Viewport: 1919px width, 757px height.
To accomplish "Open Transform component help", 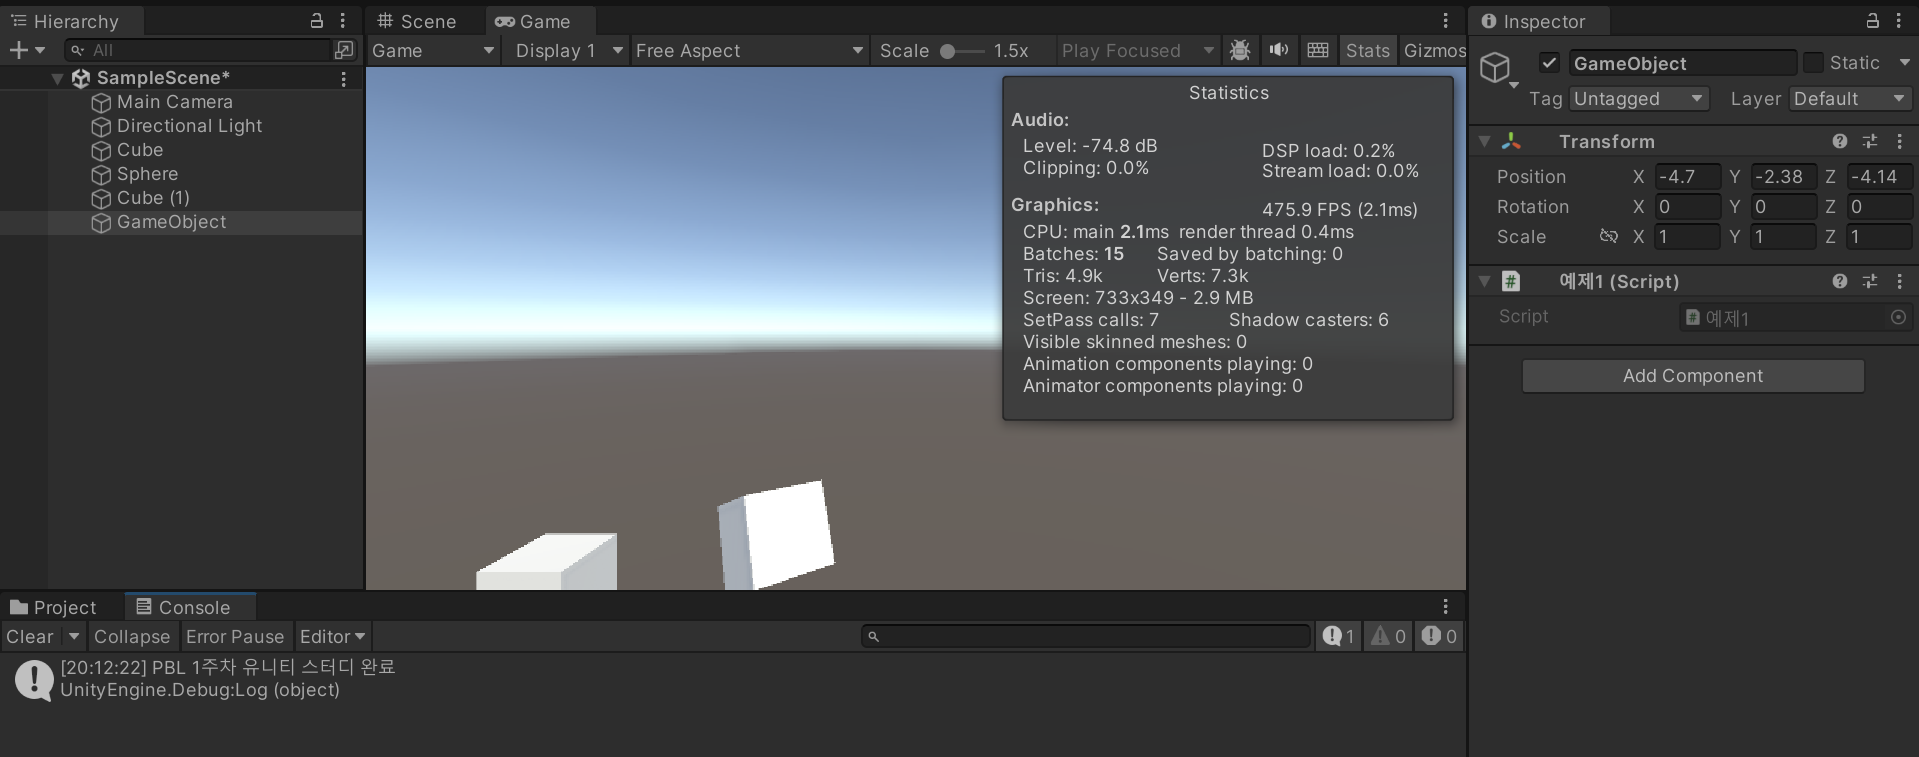I will tap(1839, 142).
